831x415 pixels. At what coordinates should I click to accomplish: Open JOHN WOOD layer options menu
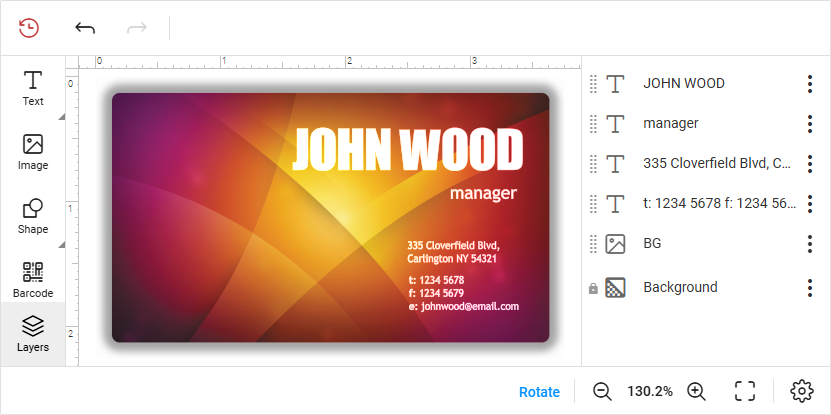810,84
